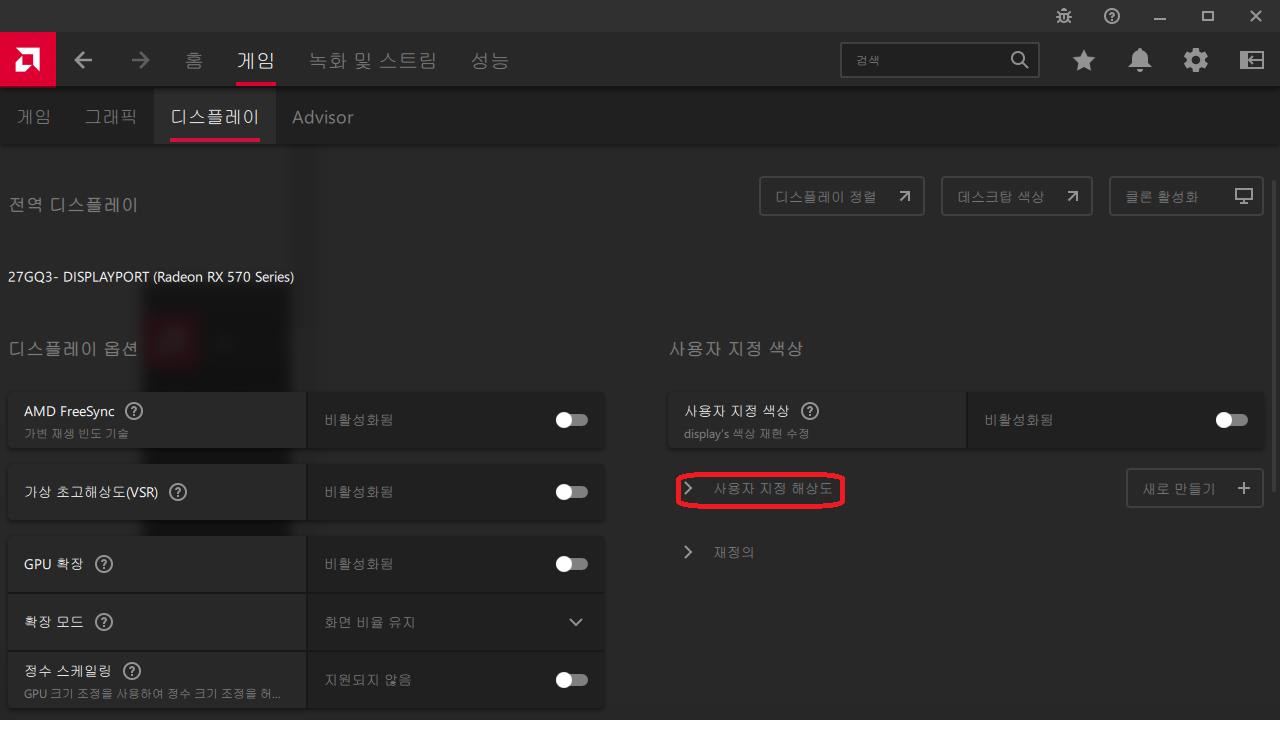Image resolution: width=1280 pixels, height=750 pixels.
Task: Toggle GPU 확장 switch
Action: pos(571,564)
